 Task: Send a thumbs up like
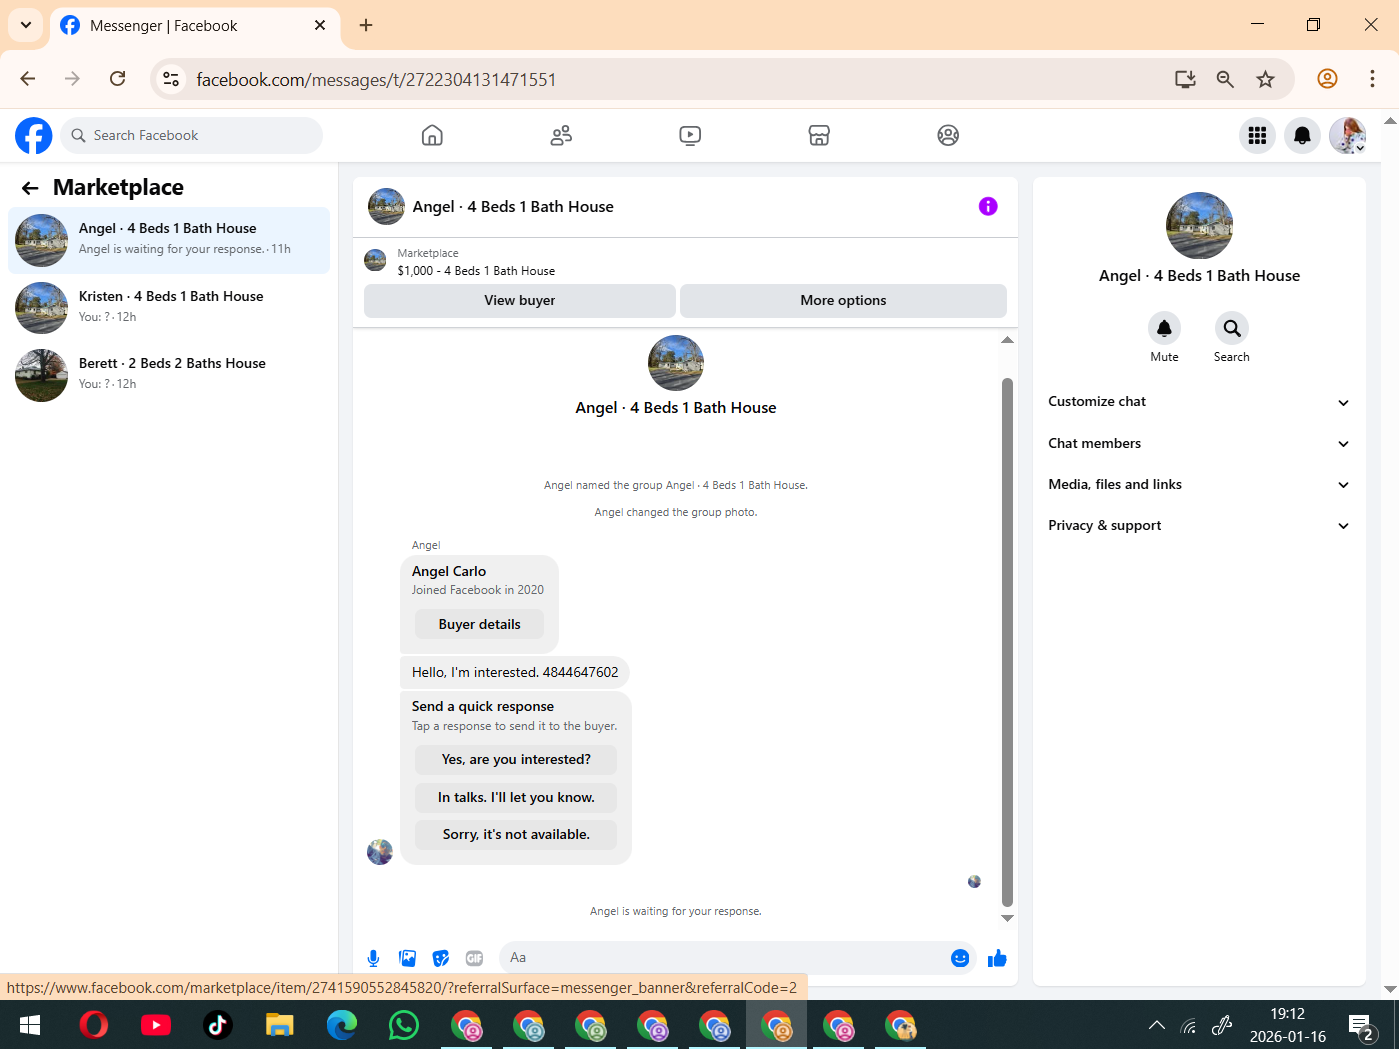point(997,958)
